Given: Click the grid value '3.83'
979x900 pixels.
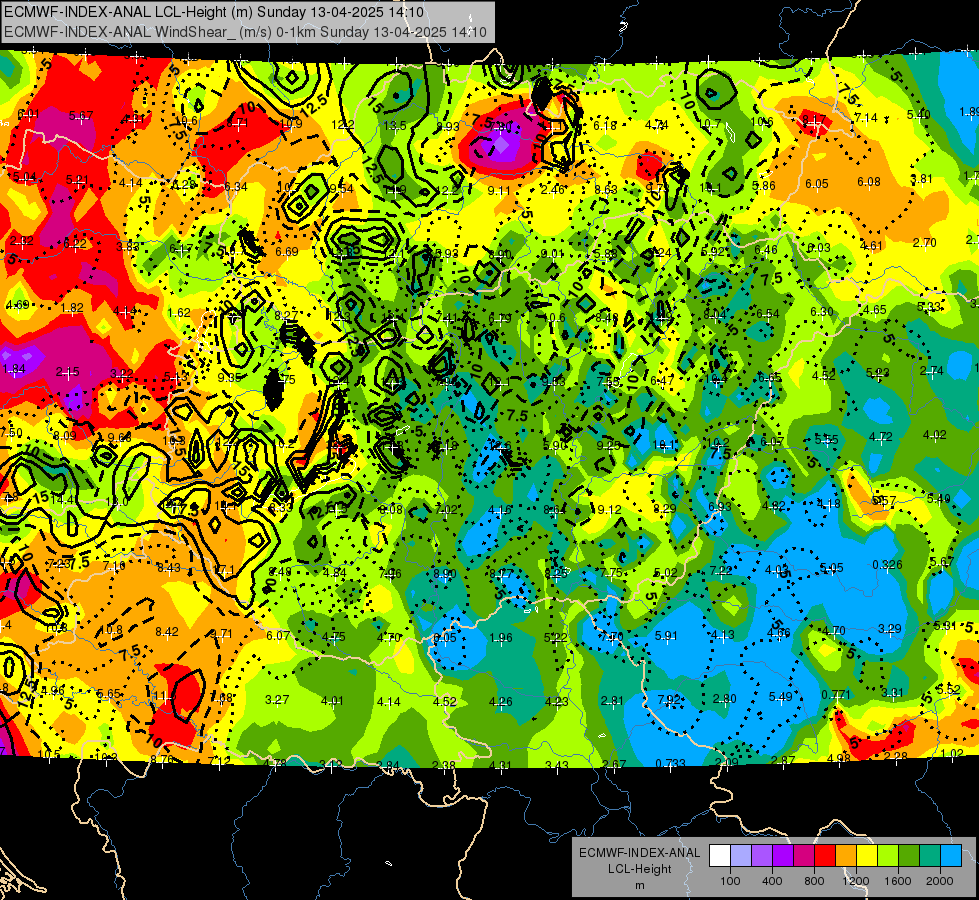Looking at the screenshot, I should tap(128, 246).
